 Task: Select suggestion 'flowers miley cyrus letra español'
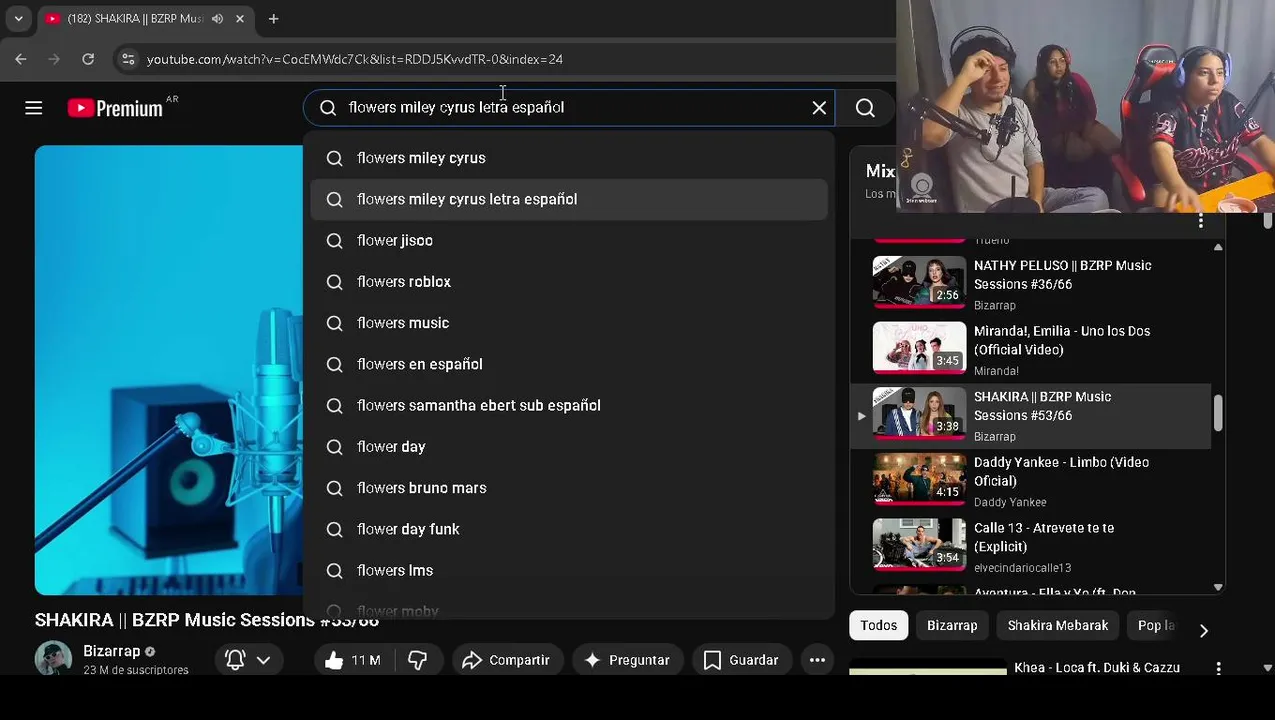point(569,199)
